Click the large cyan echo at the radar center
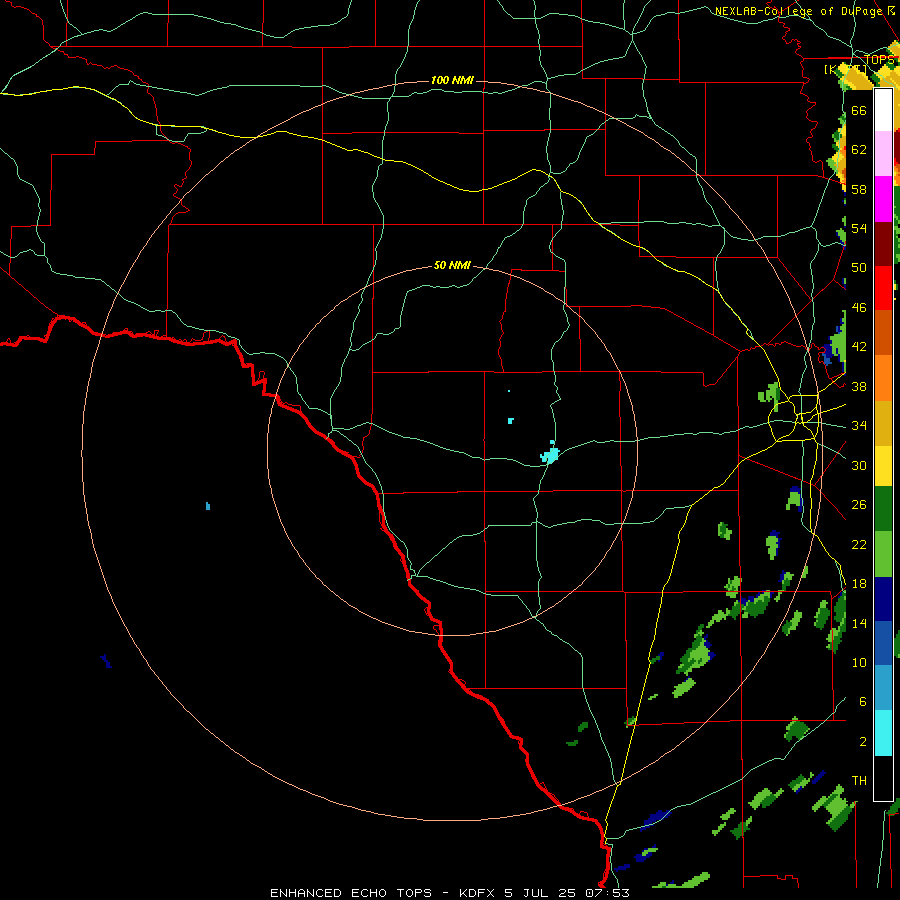The height and width of the screenshot is (900, 900). pos(550,454)
